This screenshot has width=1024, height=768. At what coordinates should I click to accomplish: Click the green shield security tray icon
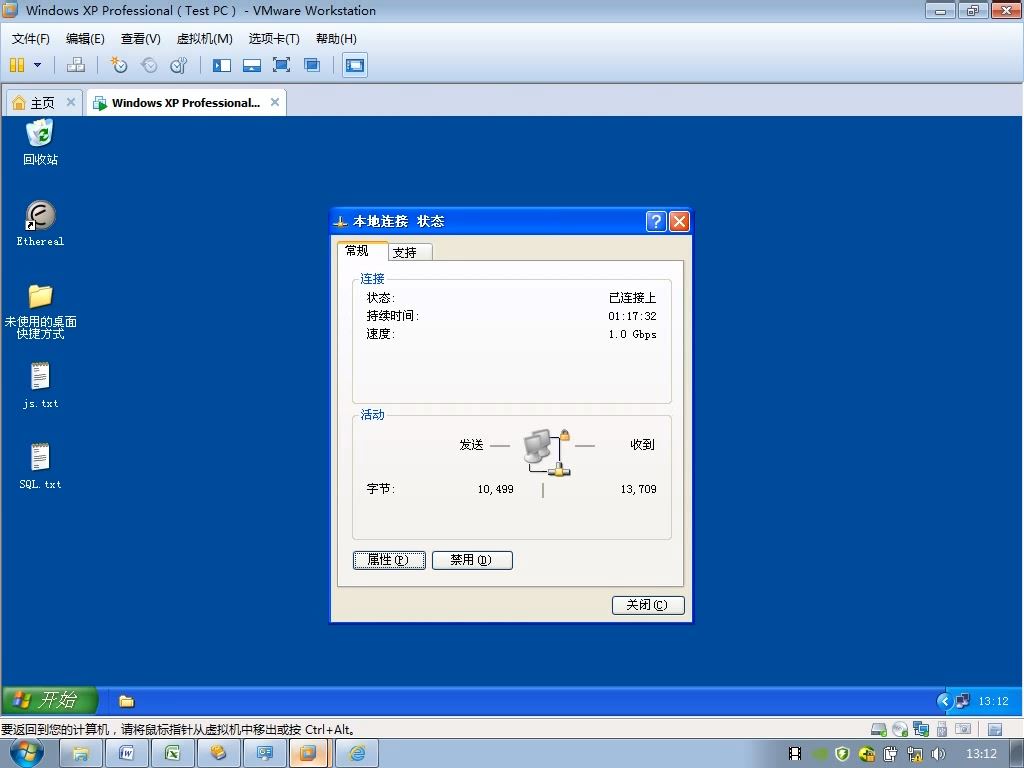[842, 754]
